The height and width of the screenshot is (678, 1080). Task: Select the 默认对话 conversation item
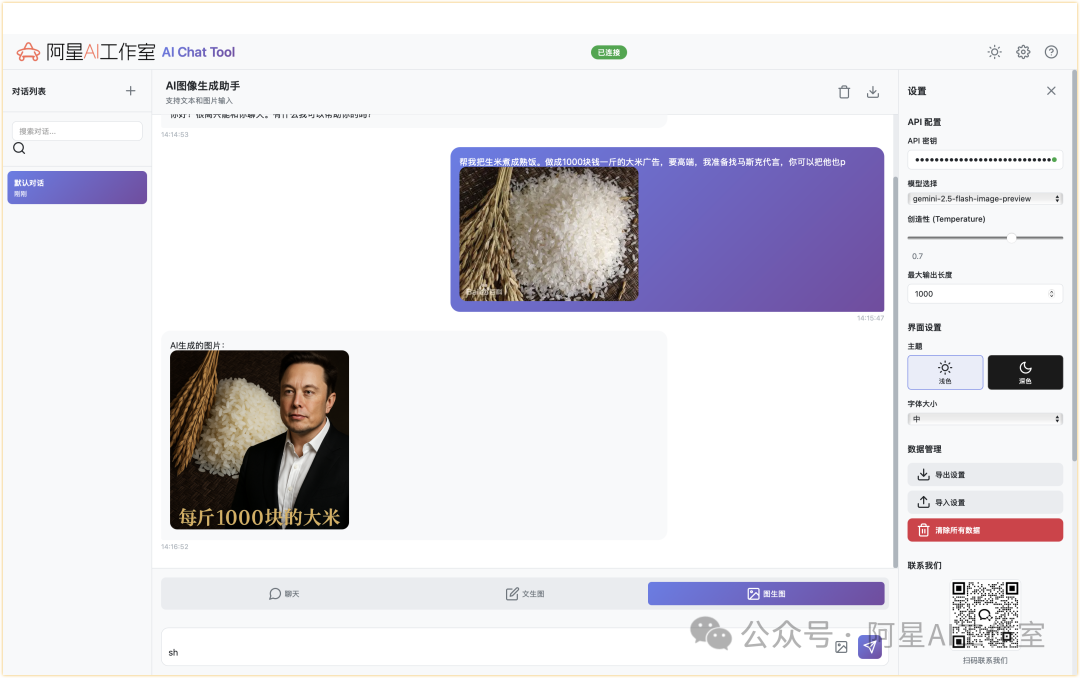77,187
